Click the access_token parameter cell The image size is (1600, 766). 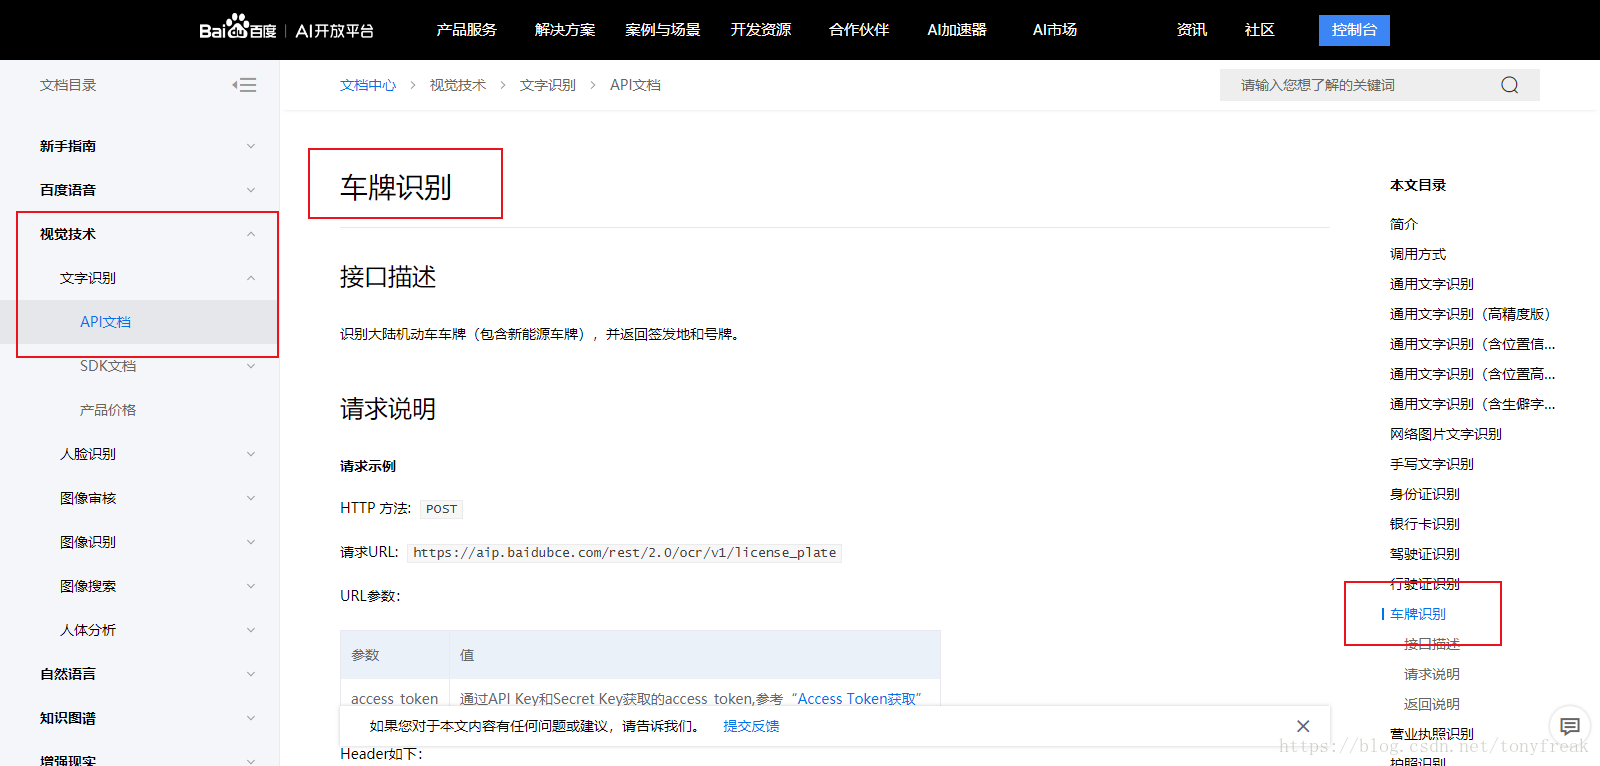(x=395, y=699)
